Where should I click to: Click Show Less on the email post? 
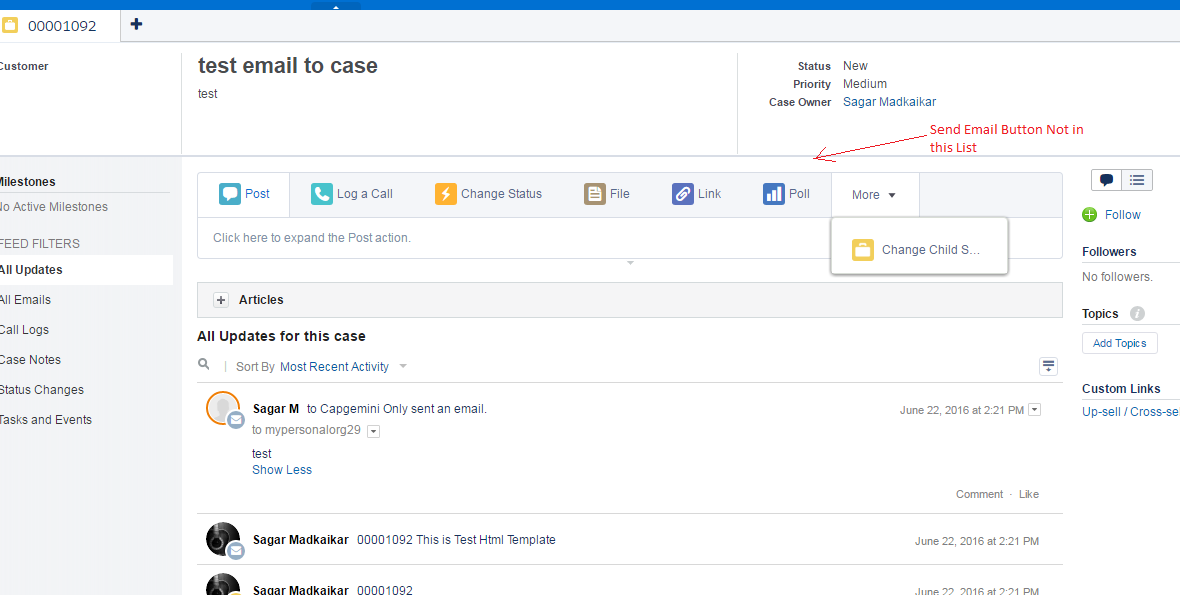pyautogui.click(x=281, y=470)
